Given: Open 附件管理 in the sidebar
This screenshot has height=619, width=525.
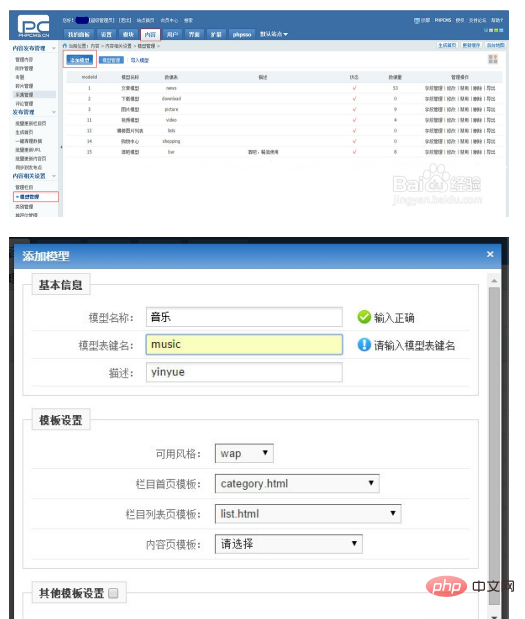Looking at the screenshot, I should tap(24, 68).
